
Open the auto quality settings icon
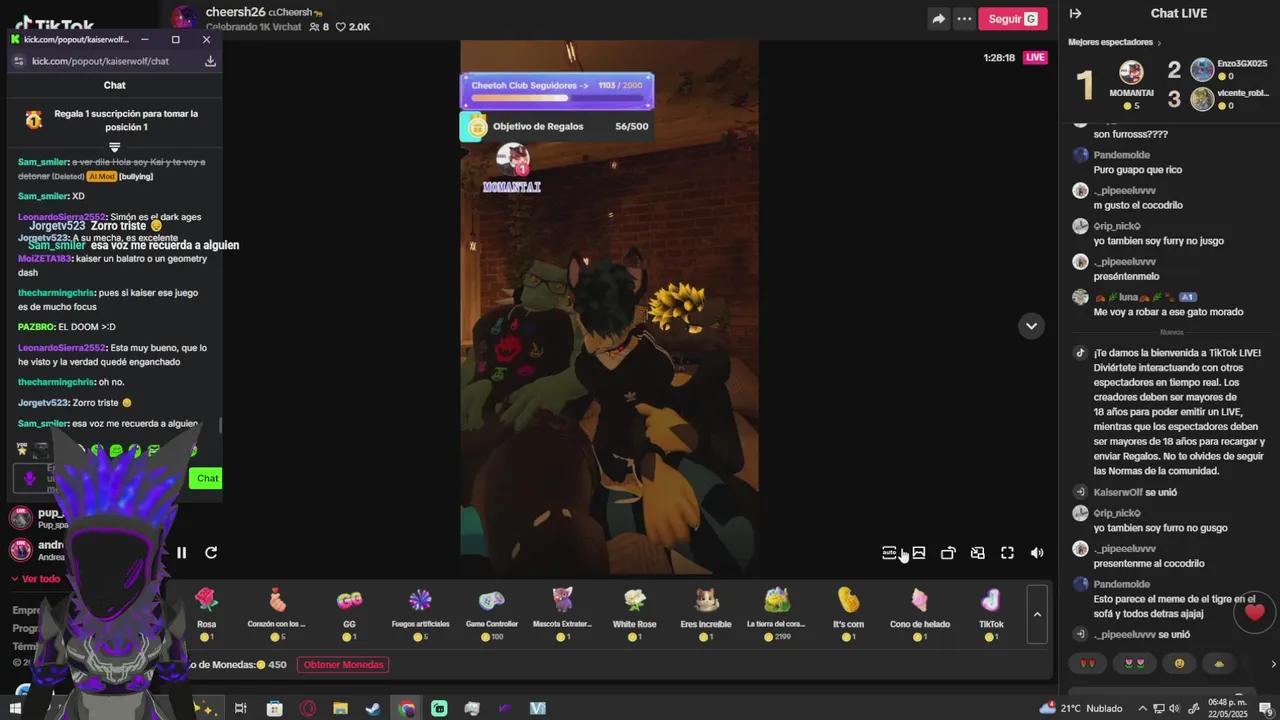coord(889,553)
